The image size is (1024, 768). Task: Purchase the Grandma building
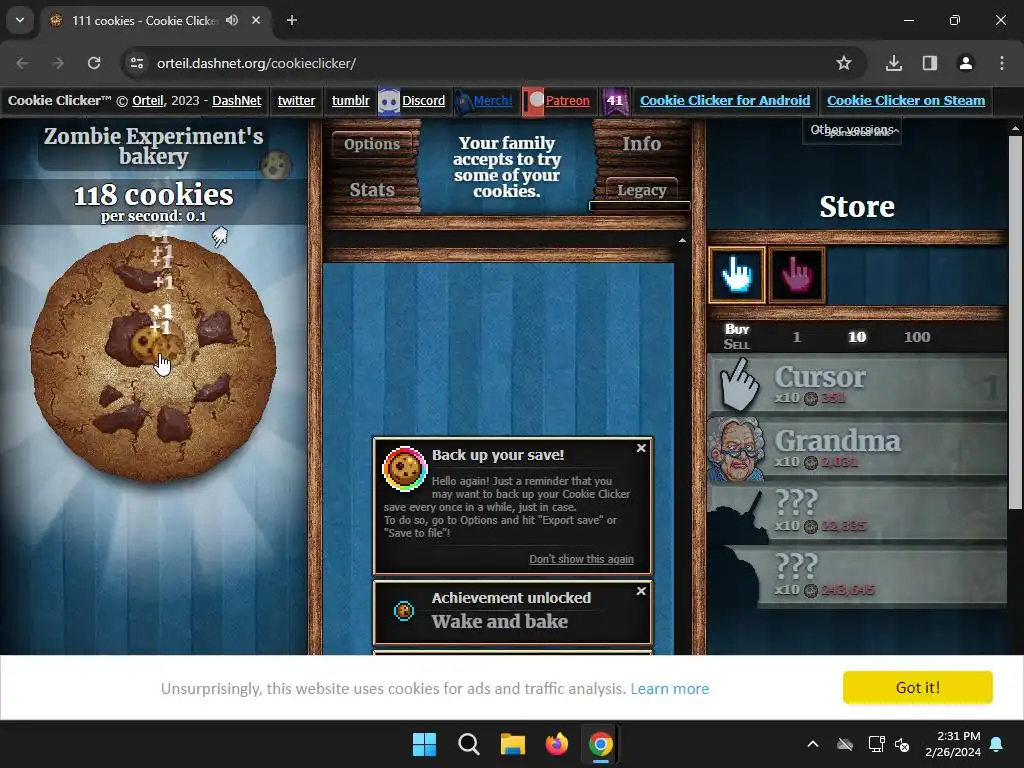tap(857, 449)
